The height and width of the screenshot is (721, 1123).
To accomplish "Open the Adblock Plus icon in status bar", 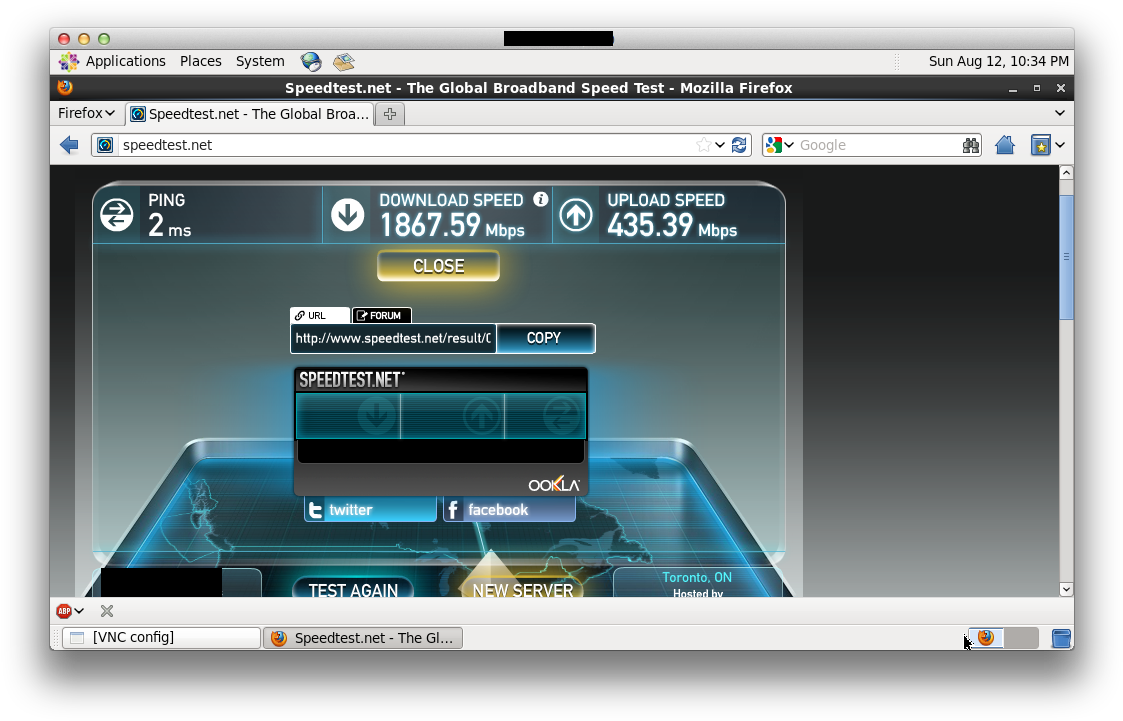I will tap(64, 611).
